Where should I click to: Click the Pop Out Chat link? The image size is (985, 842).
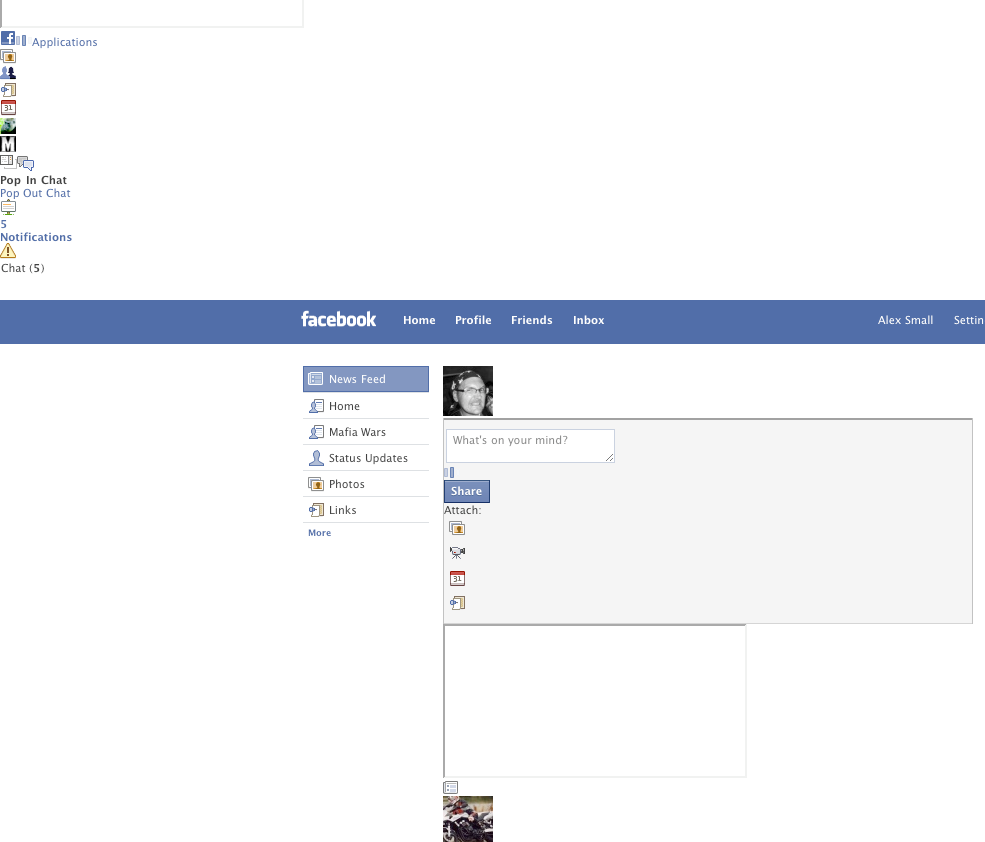tap(35, 193)
